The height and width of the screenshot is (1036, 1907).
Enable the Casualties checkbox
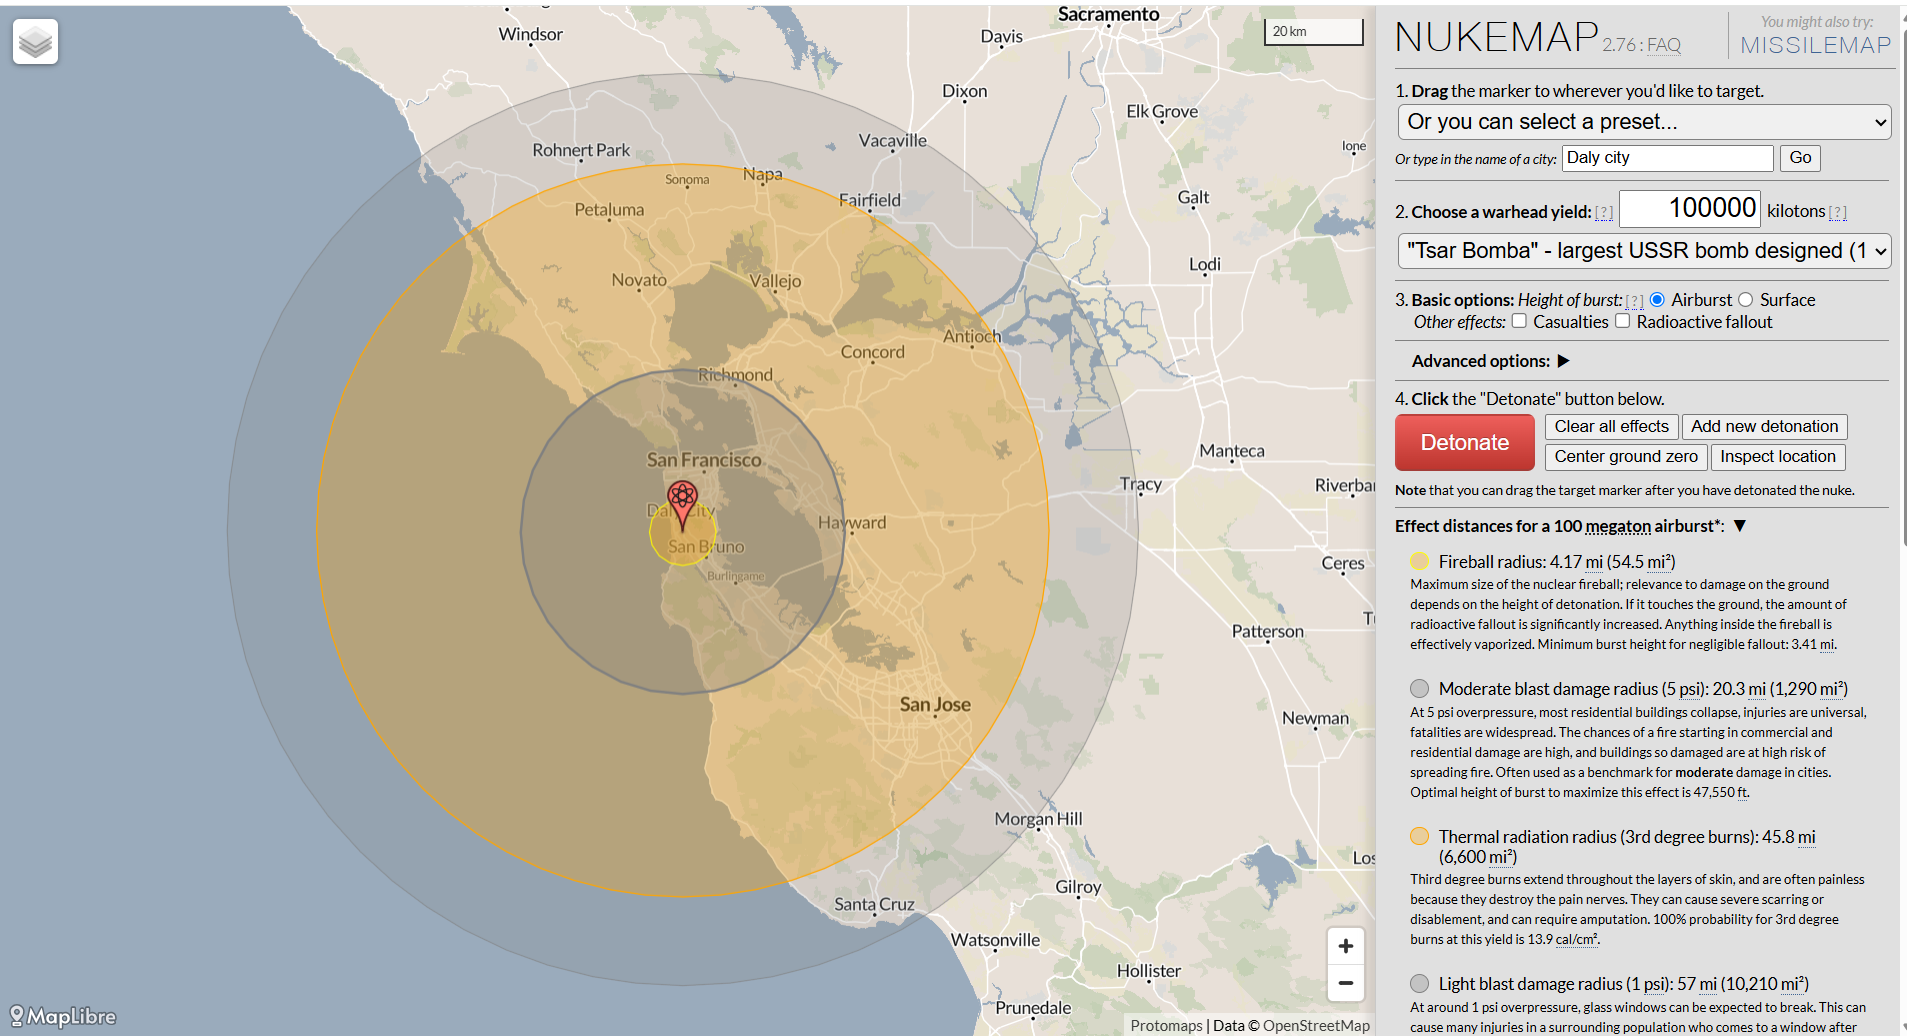coord(1519,321)
